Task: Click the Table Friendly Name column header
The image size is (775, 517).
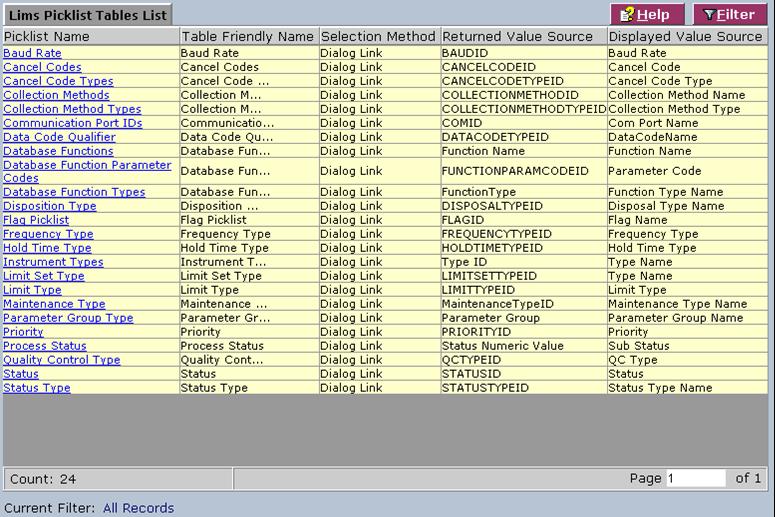Action: 249,37
